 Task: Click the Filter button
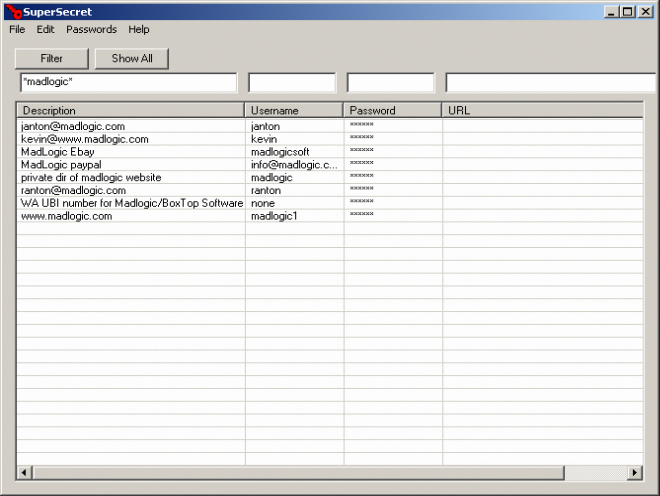[51, 59]
